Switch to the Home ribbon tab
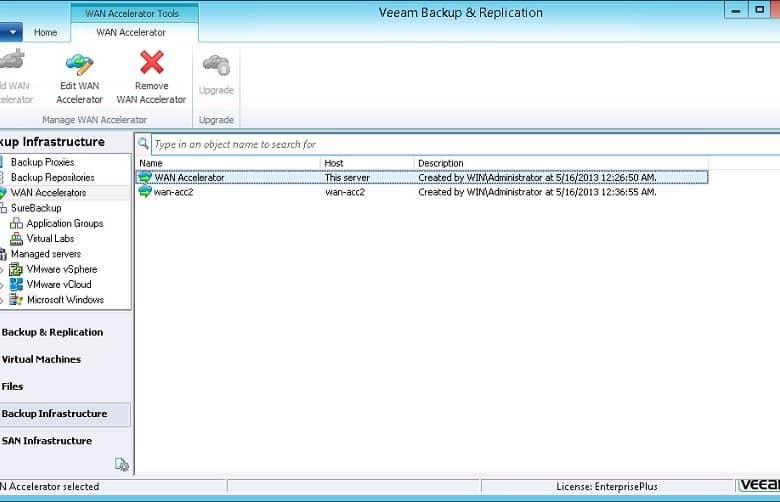The width and height of the screenshot is (780, 502). point(45,32)
